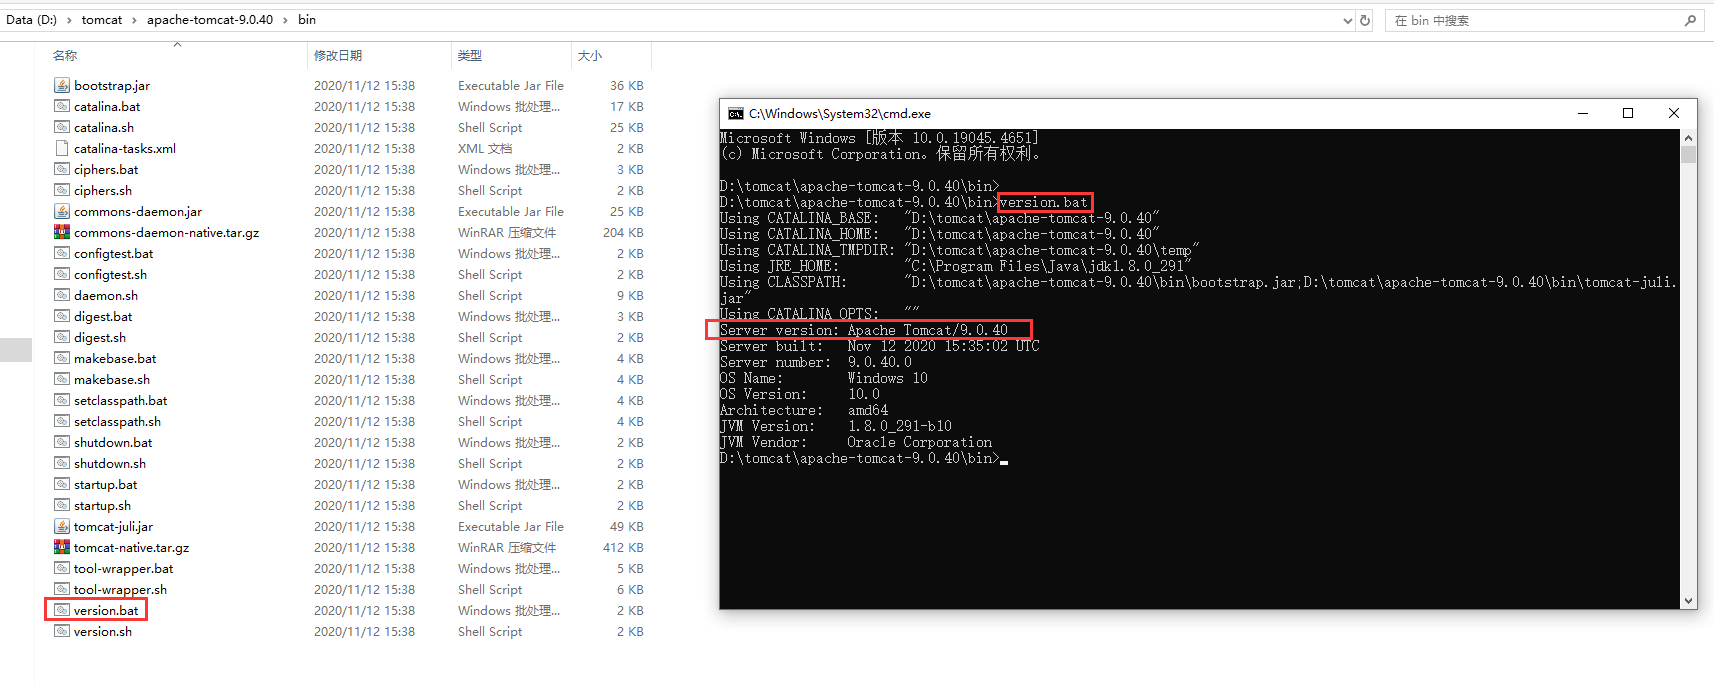Click the makebase.bat file icon

pyautogui.click(x=62, y=358)
